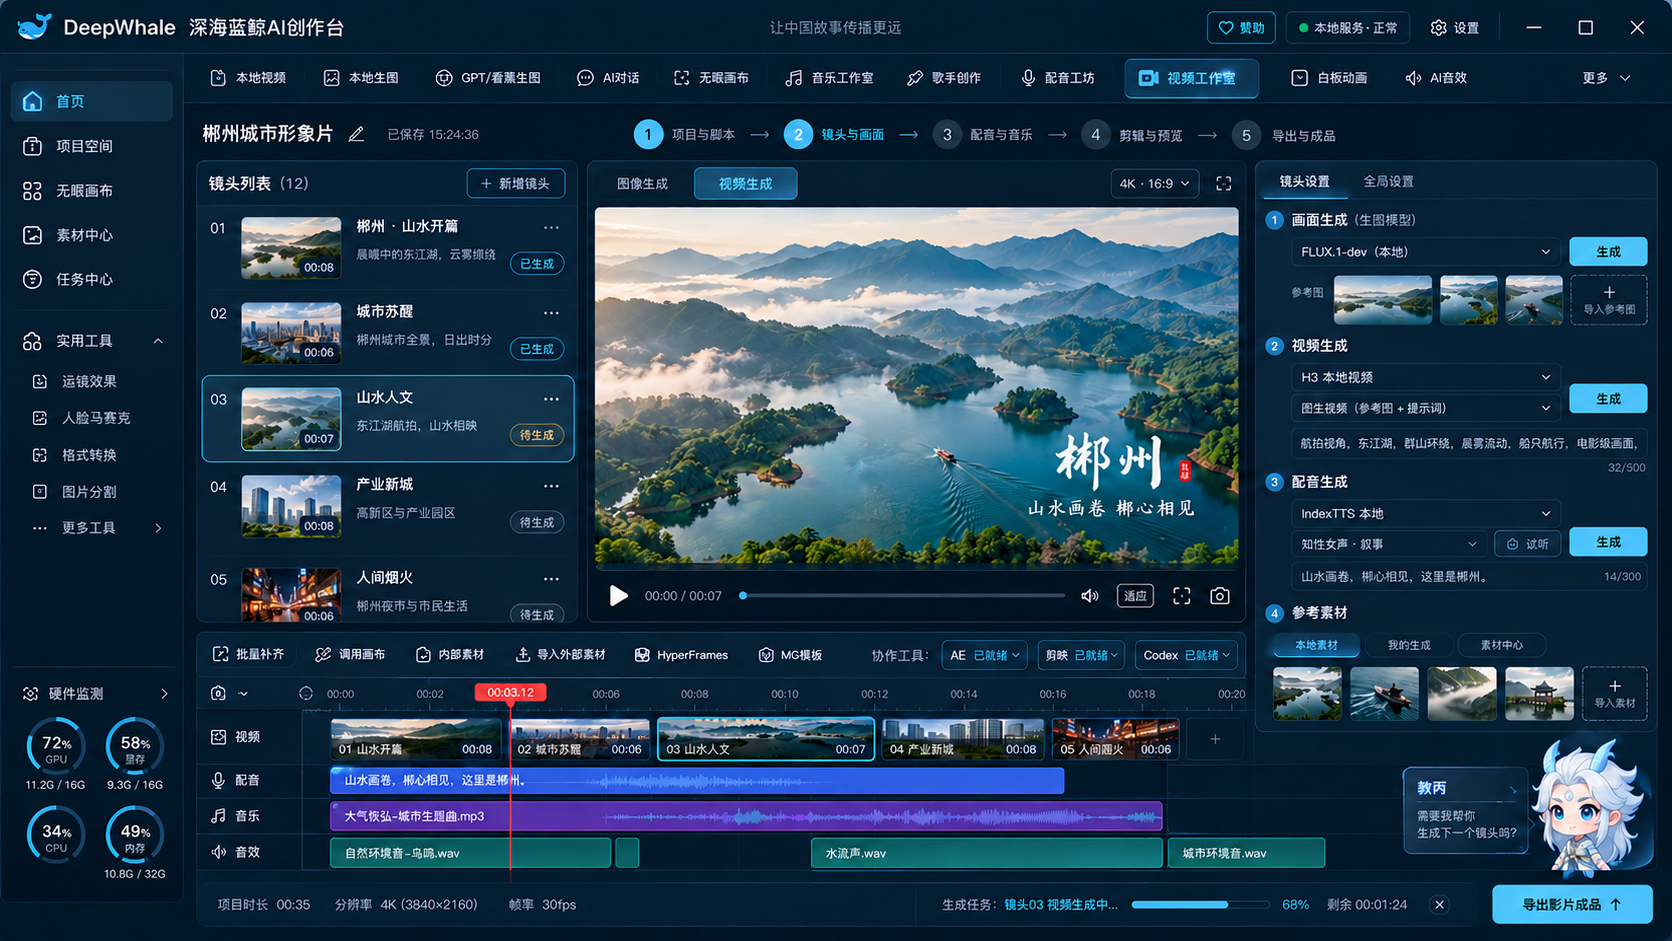The width and height of the screenshot is (1672, 941).
Task: Rename project with the pencil edit icon
Action: [356, 134]
